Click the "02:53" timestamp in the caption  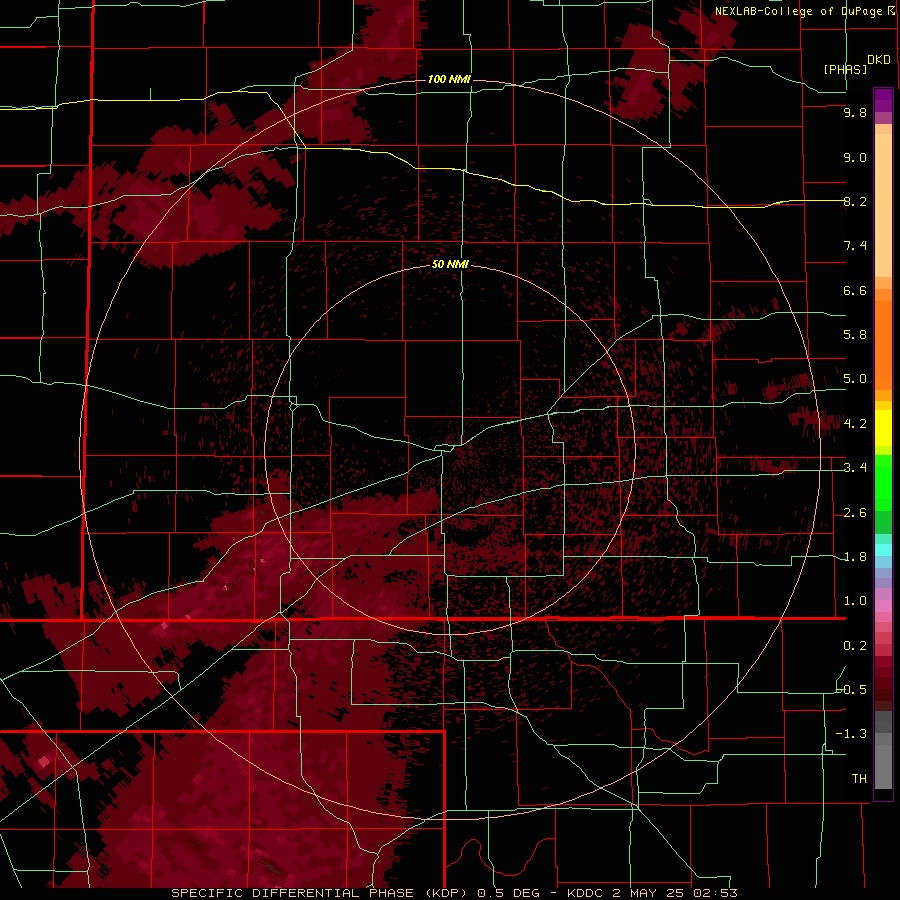click(x=714, y=893)
